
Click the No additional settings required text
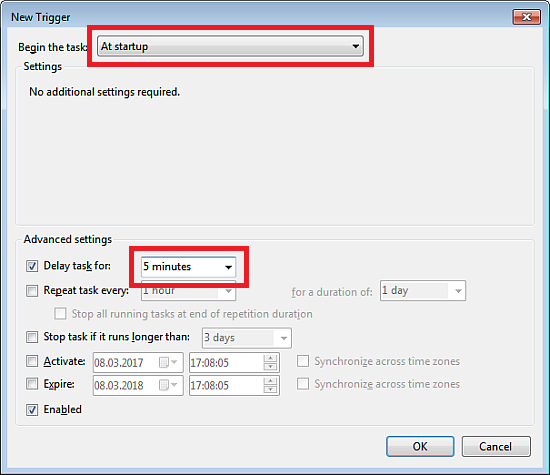104,92
